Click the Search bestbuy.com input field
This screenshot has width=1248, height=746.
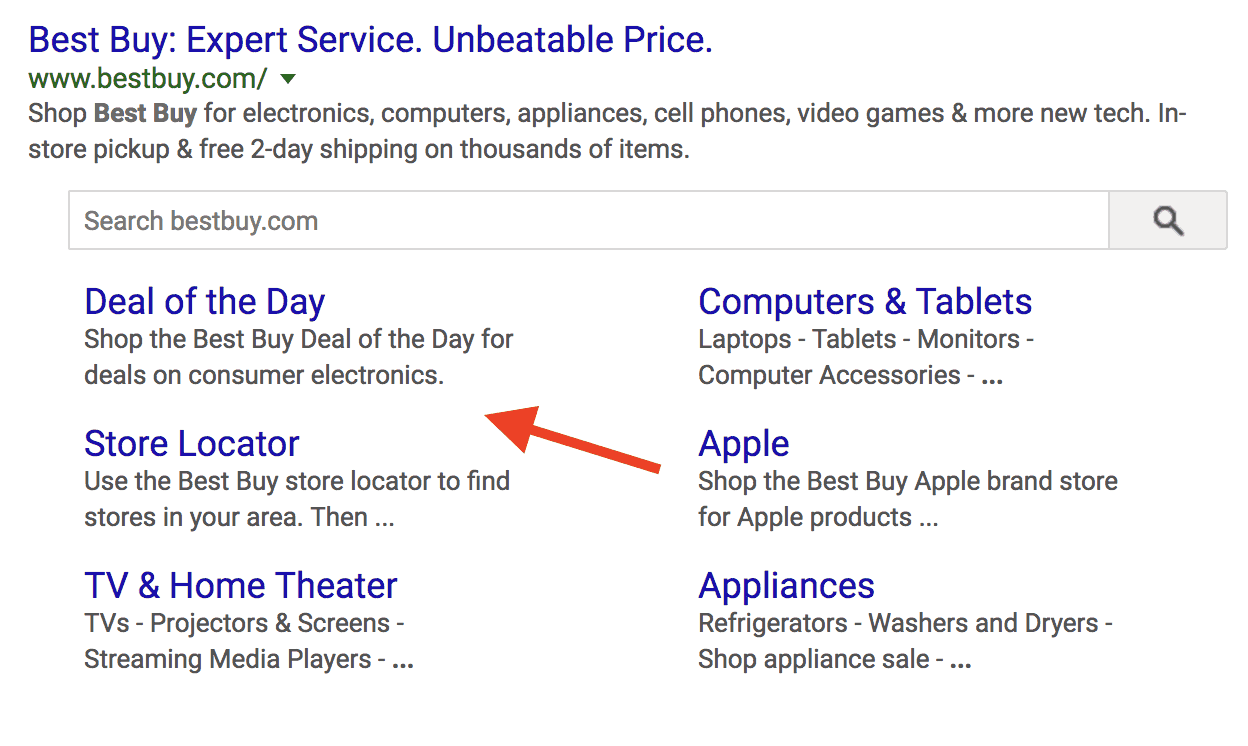click(588, 220)
